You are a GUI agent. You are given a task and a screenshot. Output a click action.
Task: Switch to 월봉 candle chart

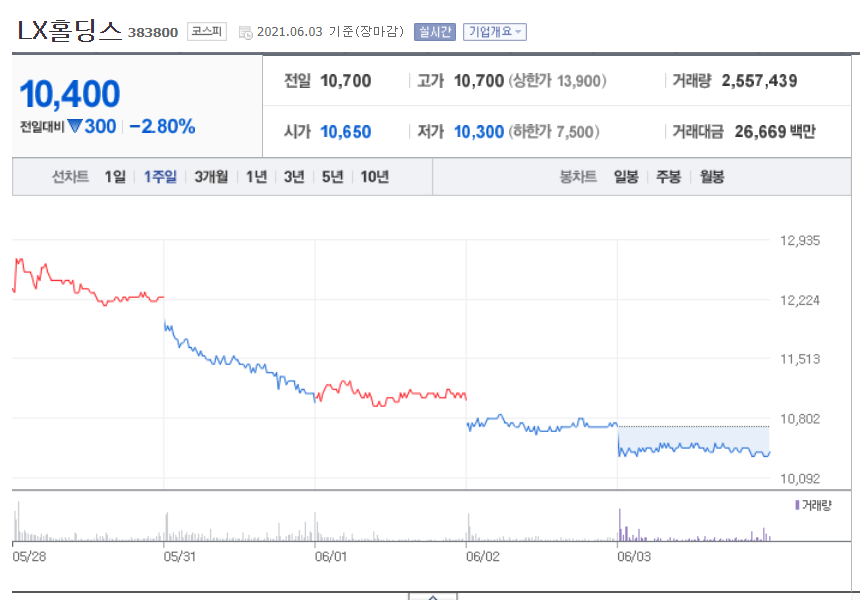712,177
